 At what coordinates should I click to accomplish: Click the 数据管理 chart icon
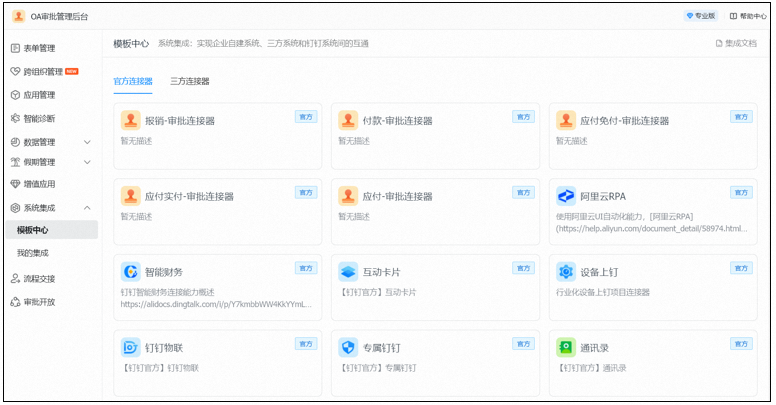tap(15, 142)
